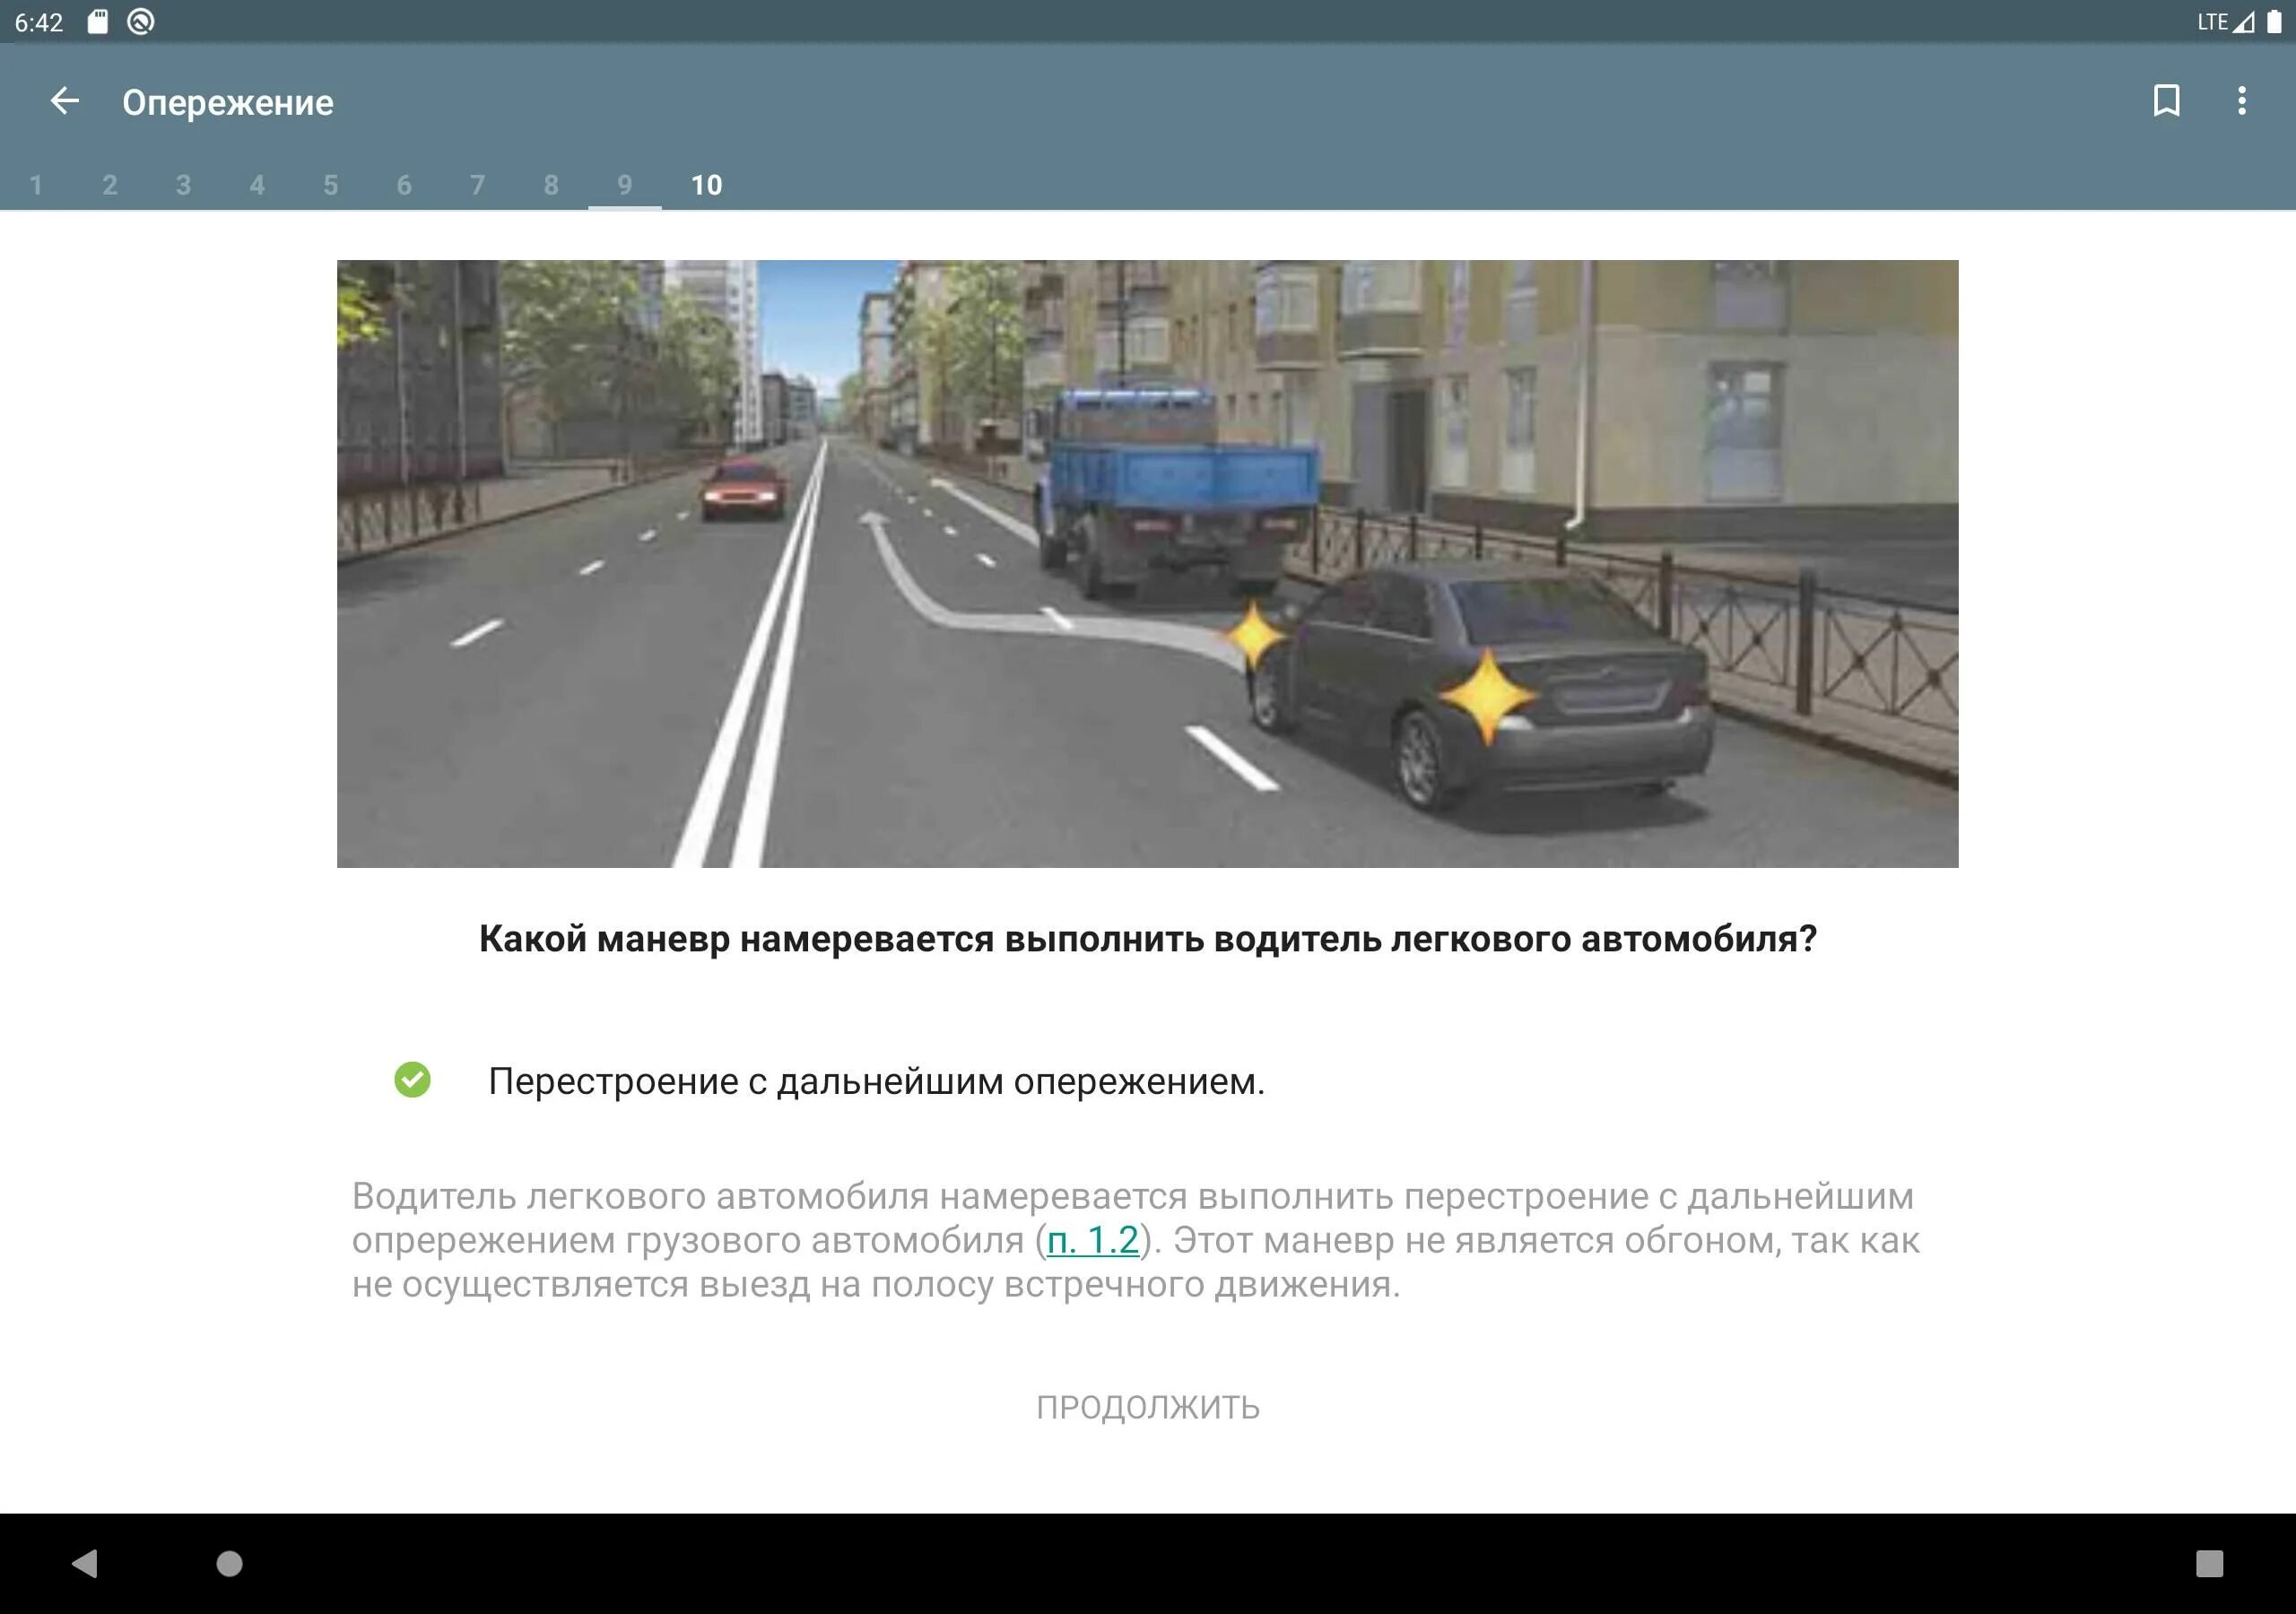Select the green checked answer mark
The image size is (2296, 1614).
(x=412, y=1080)
